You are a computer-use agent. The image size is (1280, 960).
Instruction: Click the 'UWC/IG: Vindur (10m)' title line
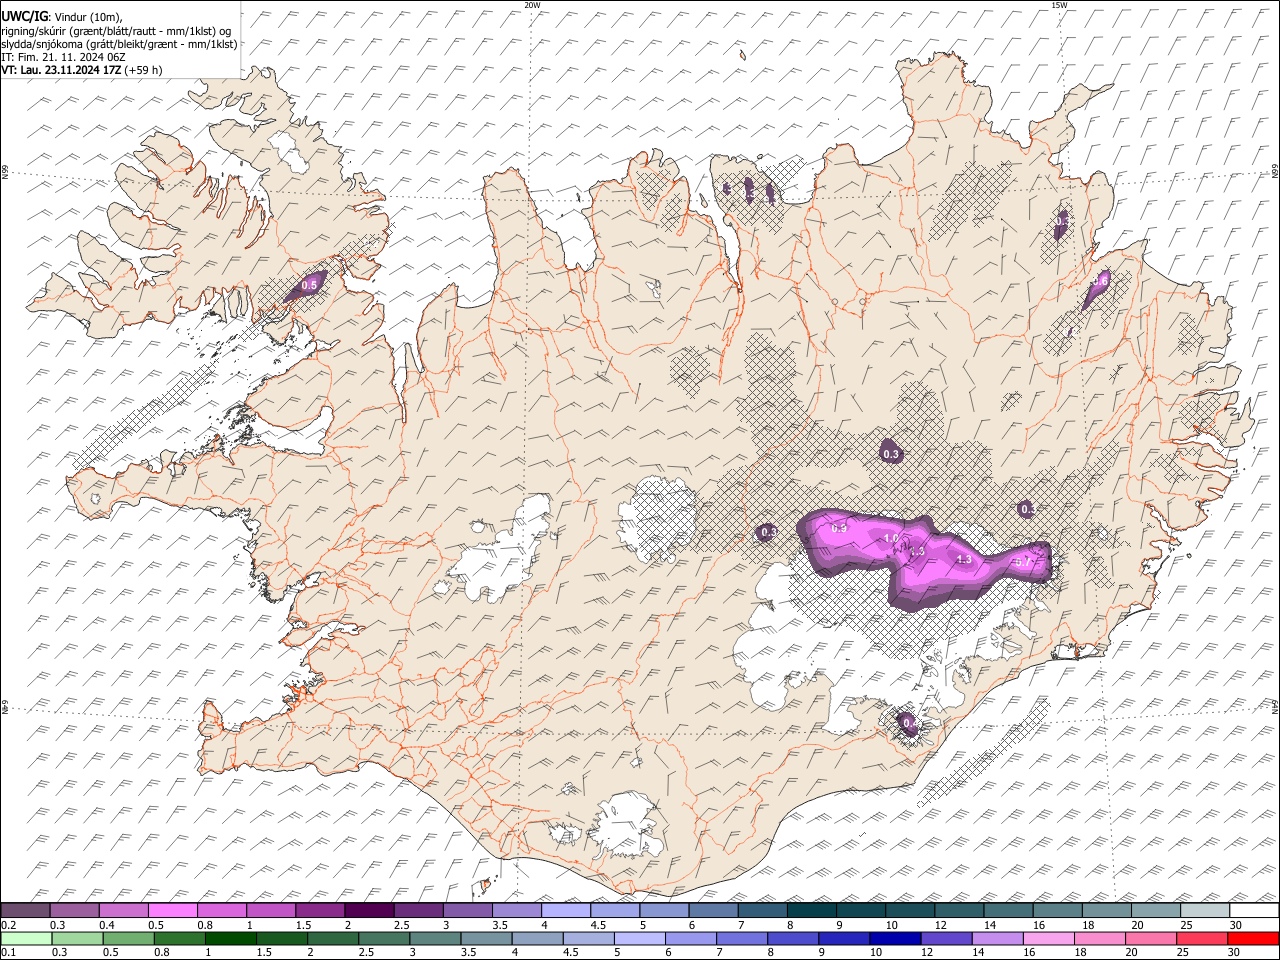(62, 17)
